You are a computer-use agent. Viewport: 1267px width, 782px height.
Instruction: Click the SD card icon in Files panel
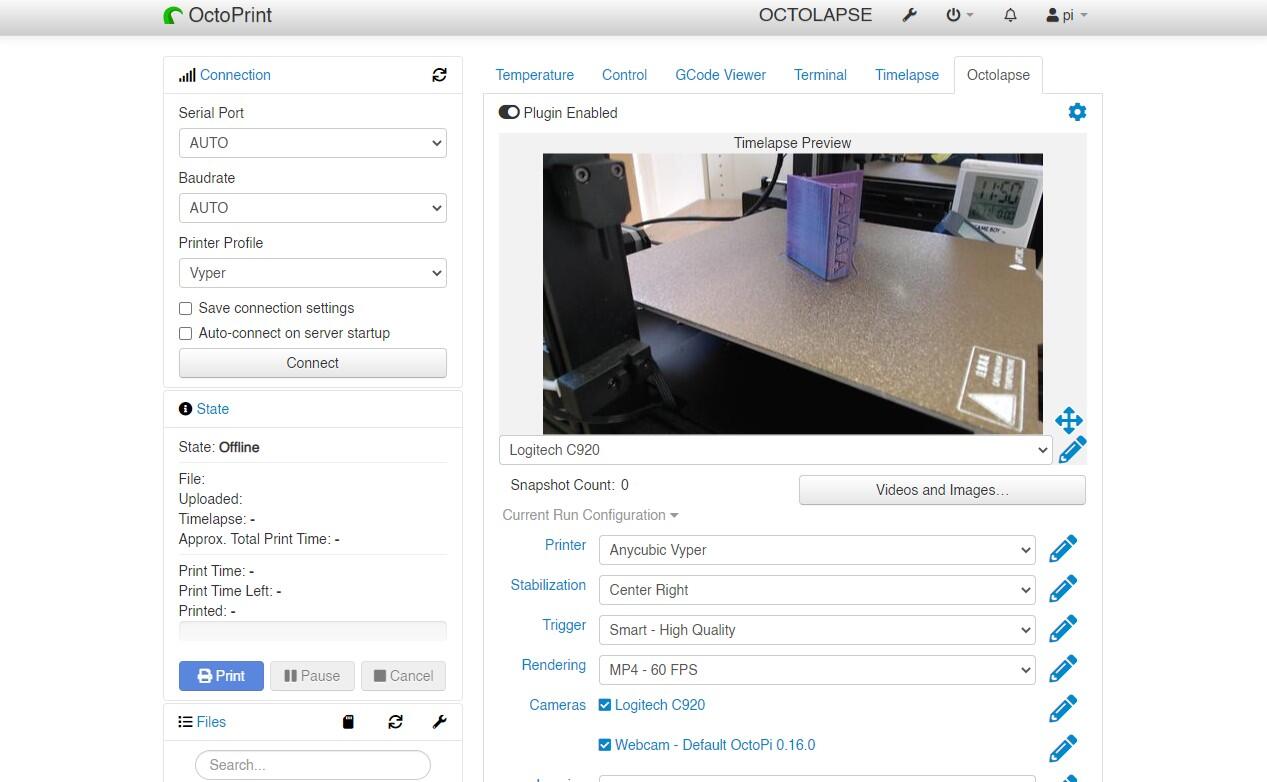348,722
